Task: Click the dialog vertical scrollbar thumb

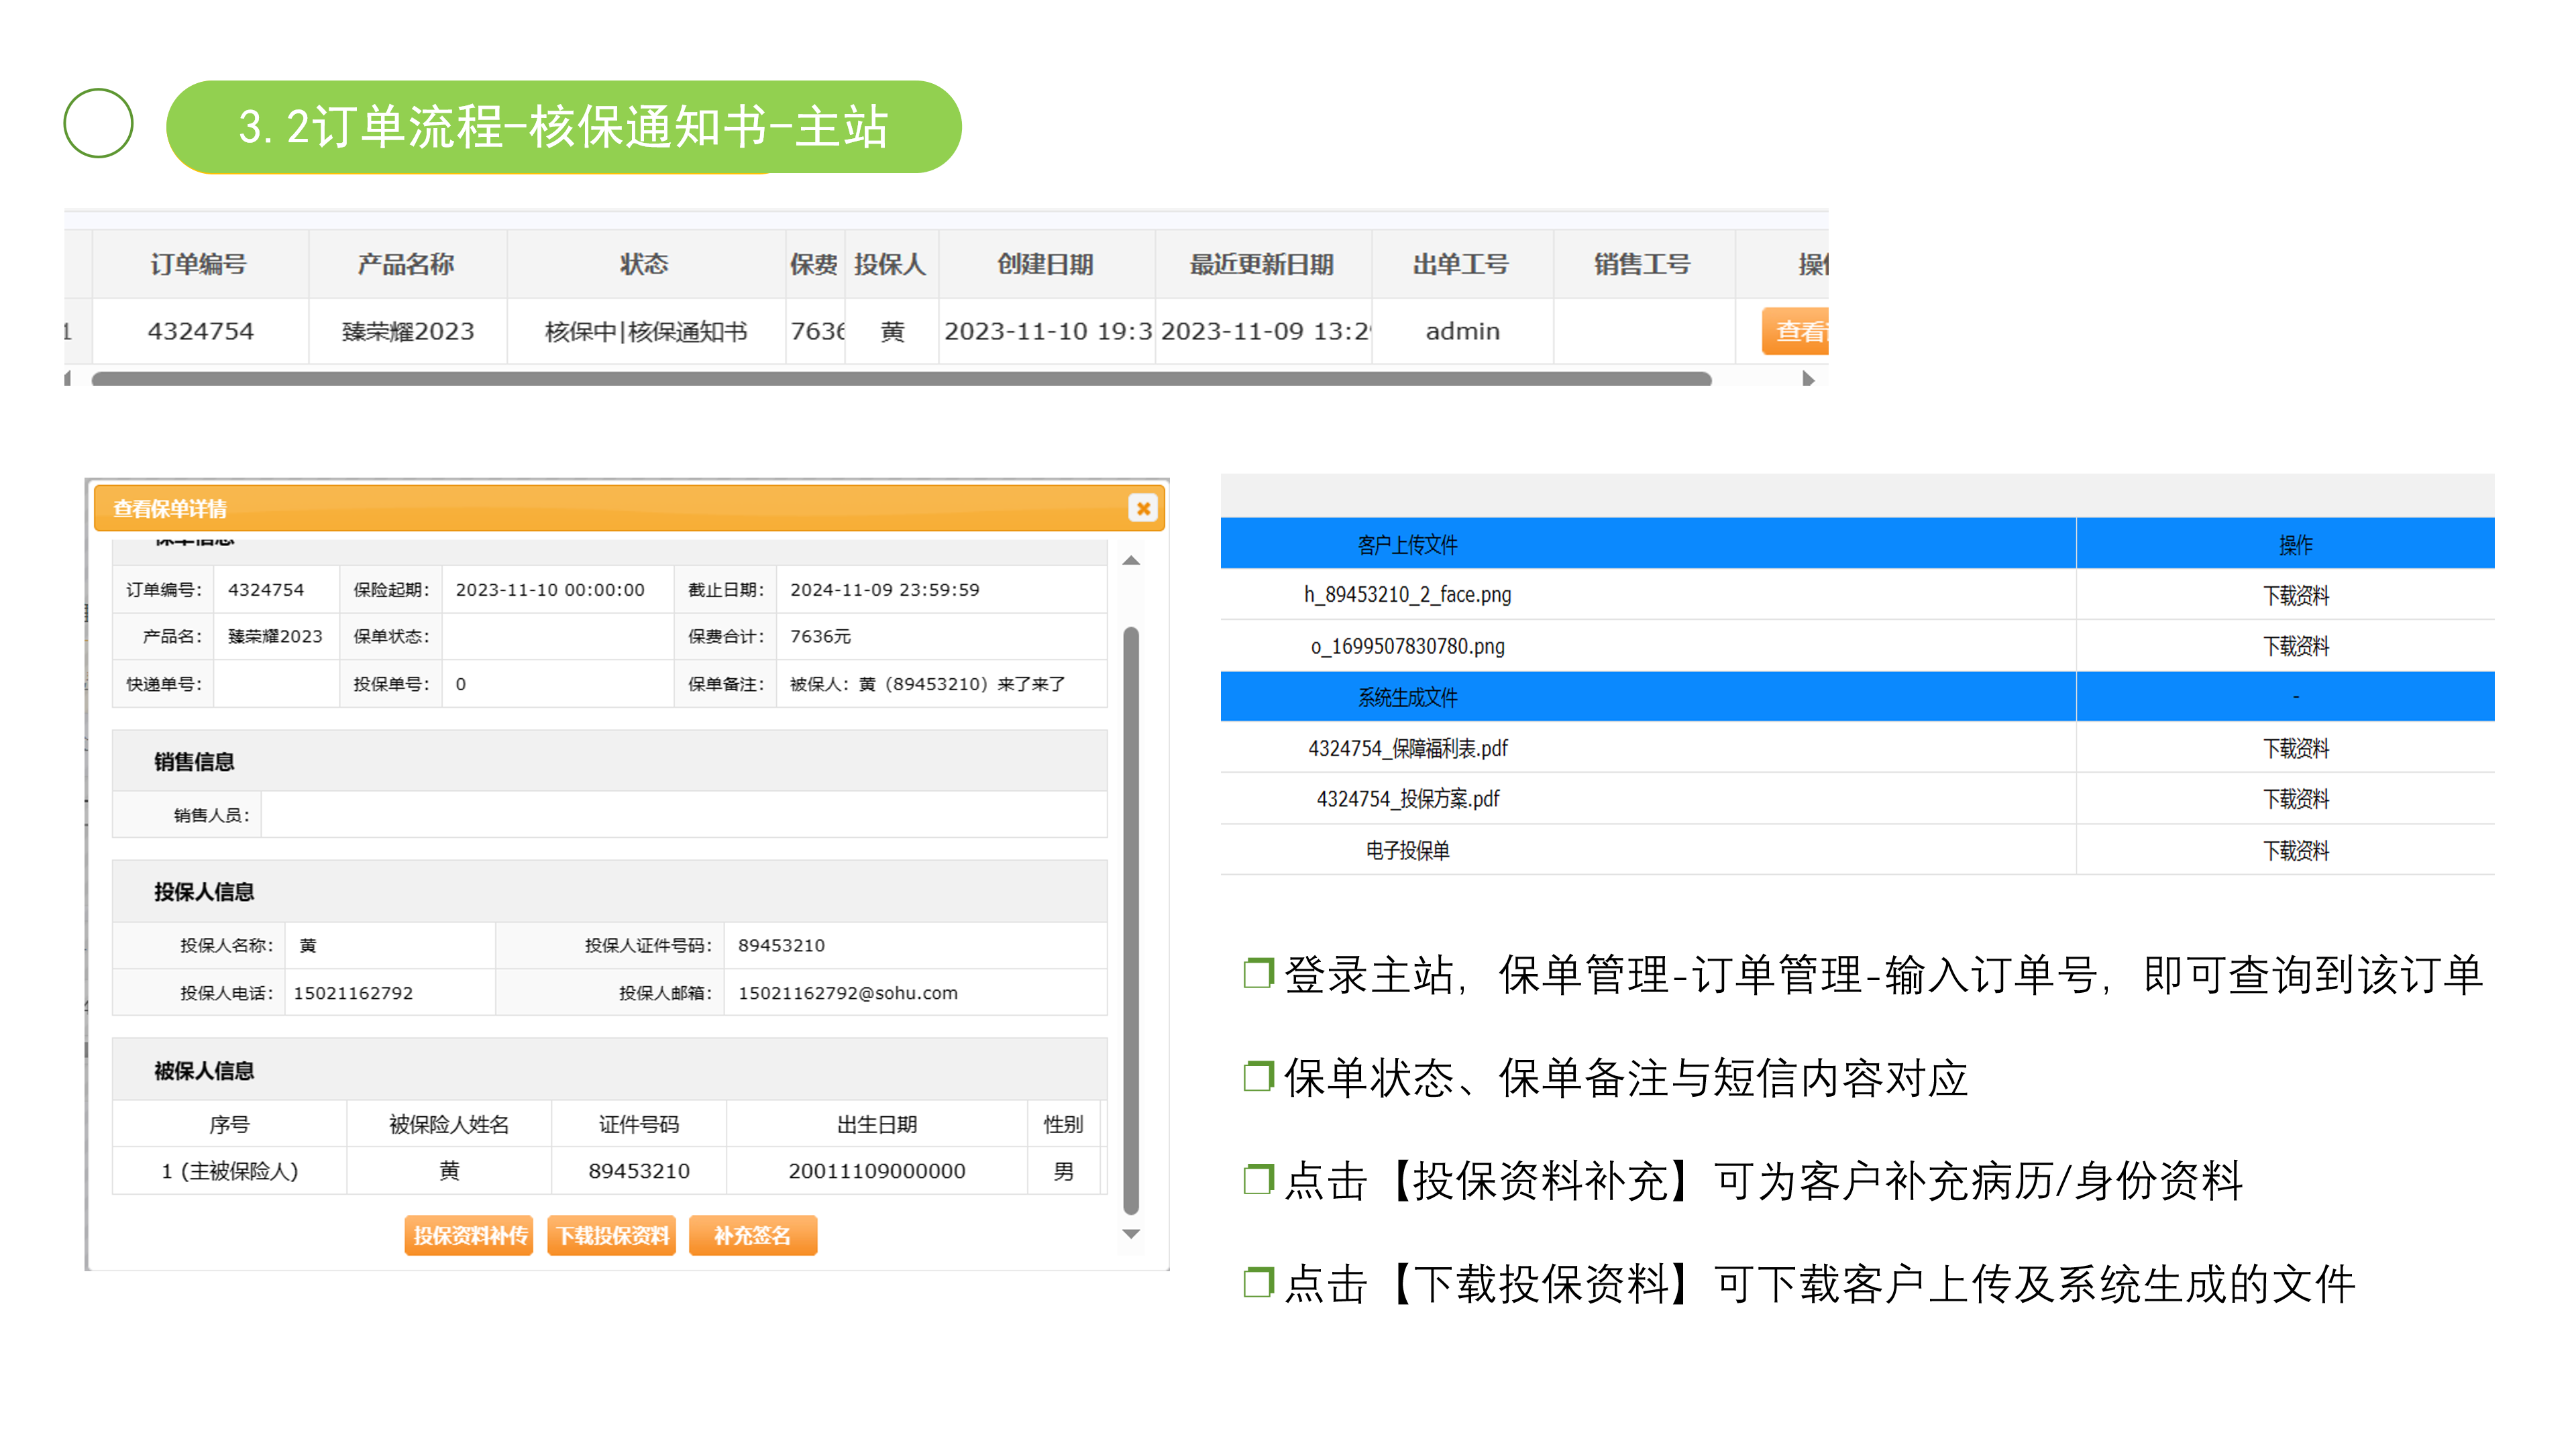Action: (x=1131, y=920)
